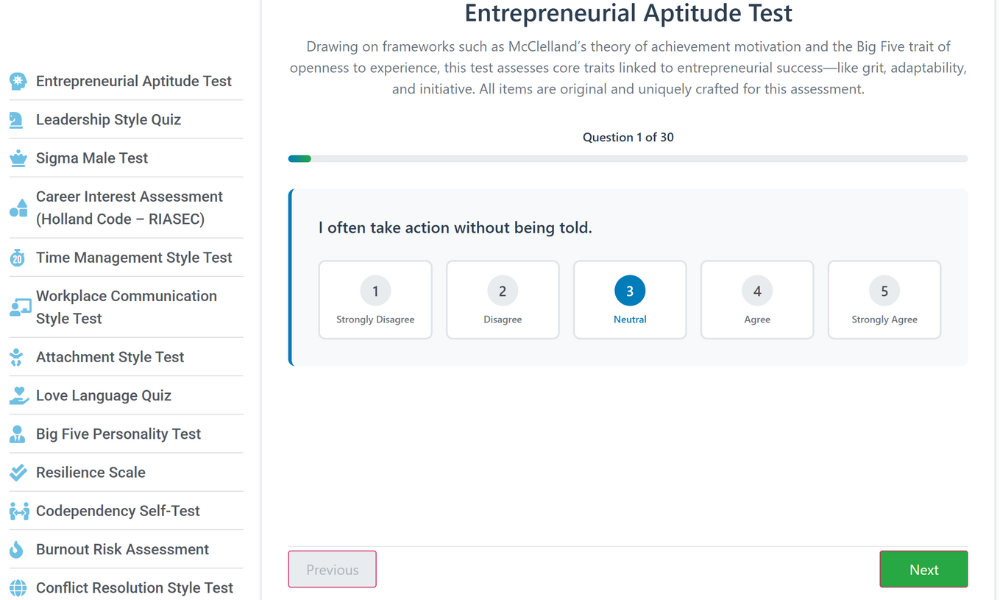The height and width of the screenshot is (600, 1000).
Task: Select the Workplace Communication chat icon
Action: [x=17, y=306]
